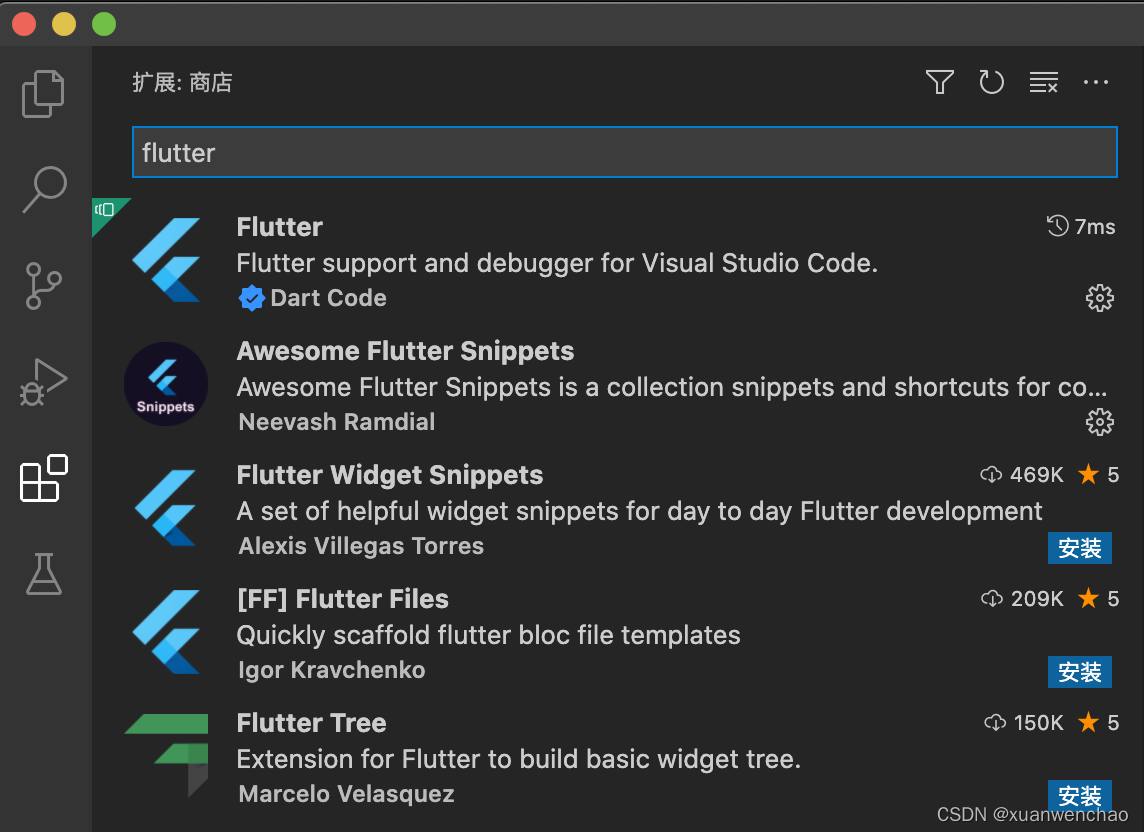Screen dimensions: 1144x832
Task: Click the Flutter debugger description text
Action: coord(557,263)
